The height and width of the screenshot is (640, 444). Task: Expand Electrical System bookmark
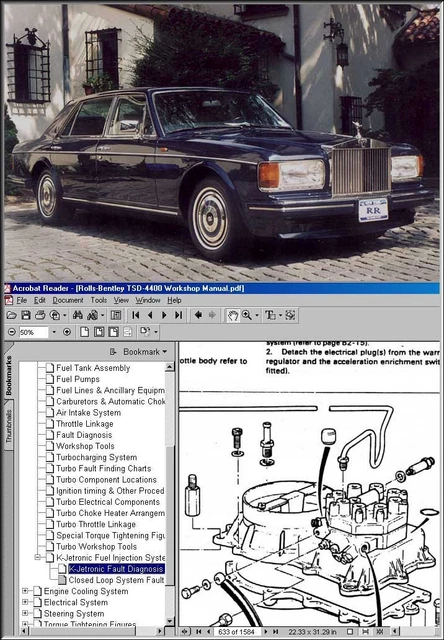coord(25,602)
